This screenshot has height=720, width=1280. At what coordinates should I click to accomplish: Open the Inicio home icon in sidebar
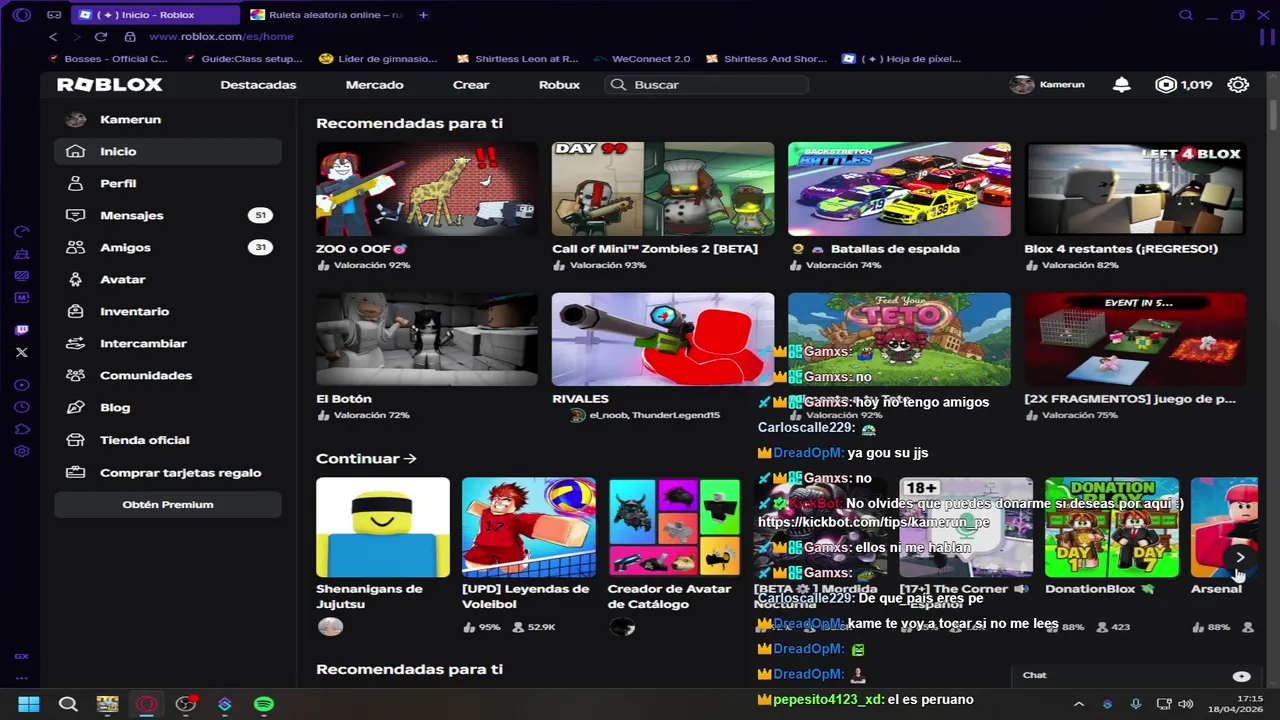pos(75,151)
